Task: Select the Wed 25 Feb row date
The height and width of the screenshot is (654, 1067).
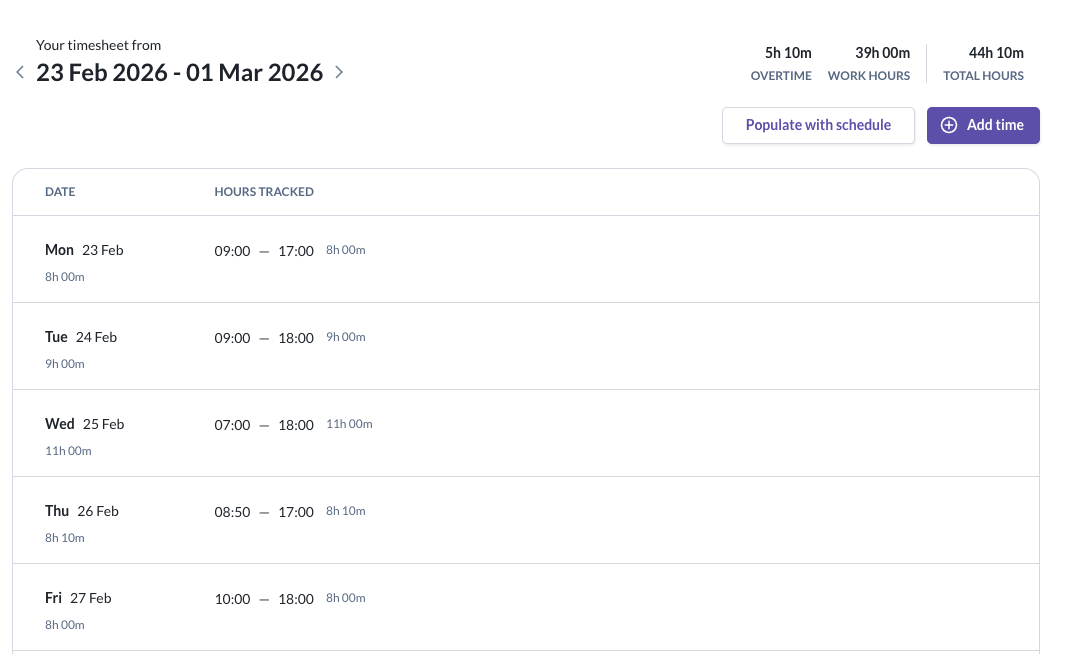Action: pyautogui.click(x=84, y=425)
